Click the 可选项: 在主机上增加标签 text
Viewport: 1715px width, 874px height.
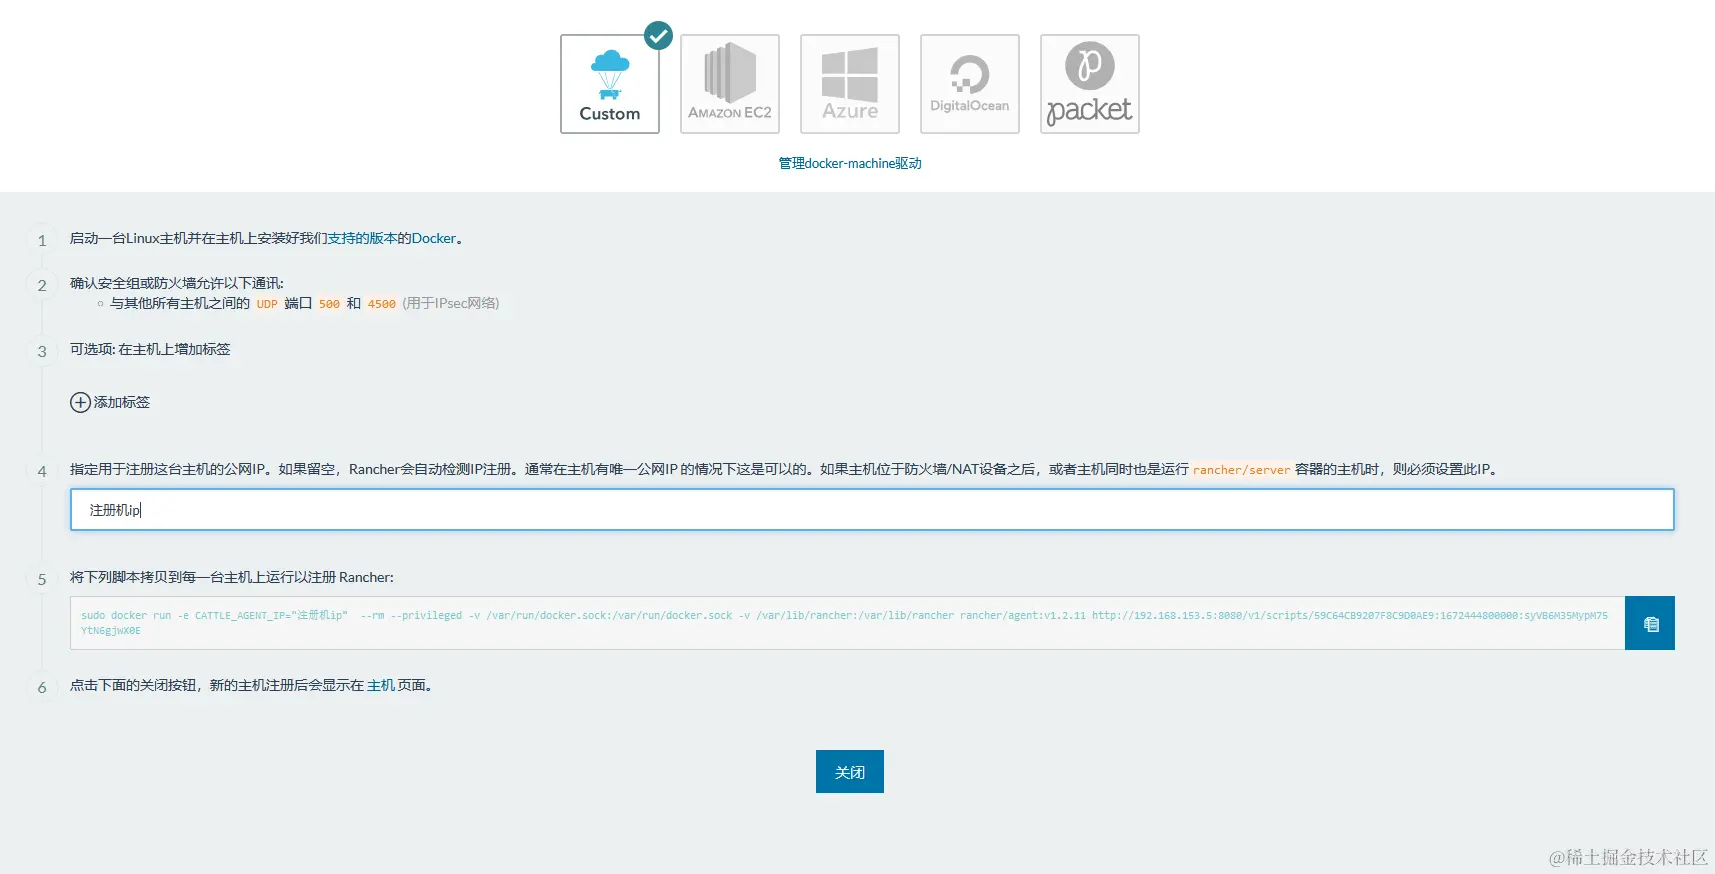point(150,349)
